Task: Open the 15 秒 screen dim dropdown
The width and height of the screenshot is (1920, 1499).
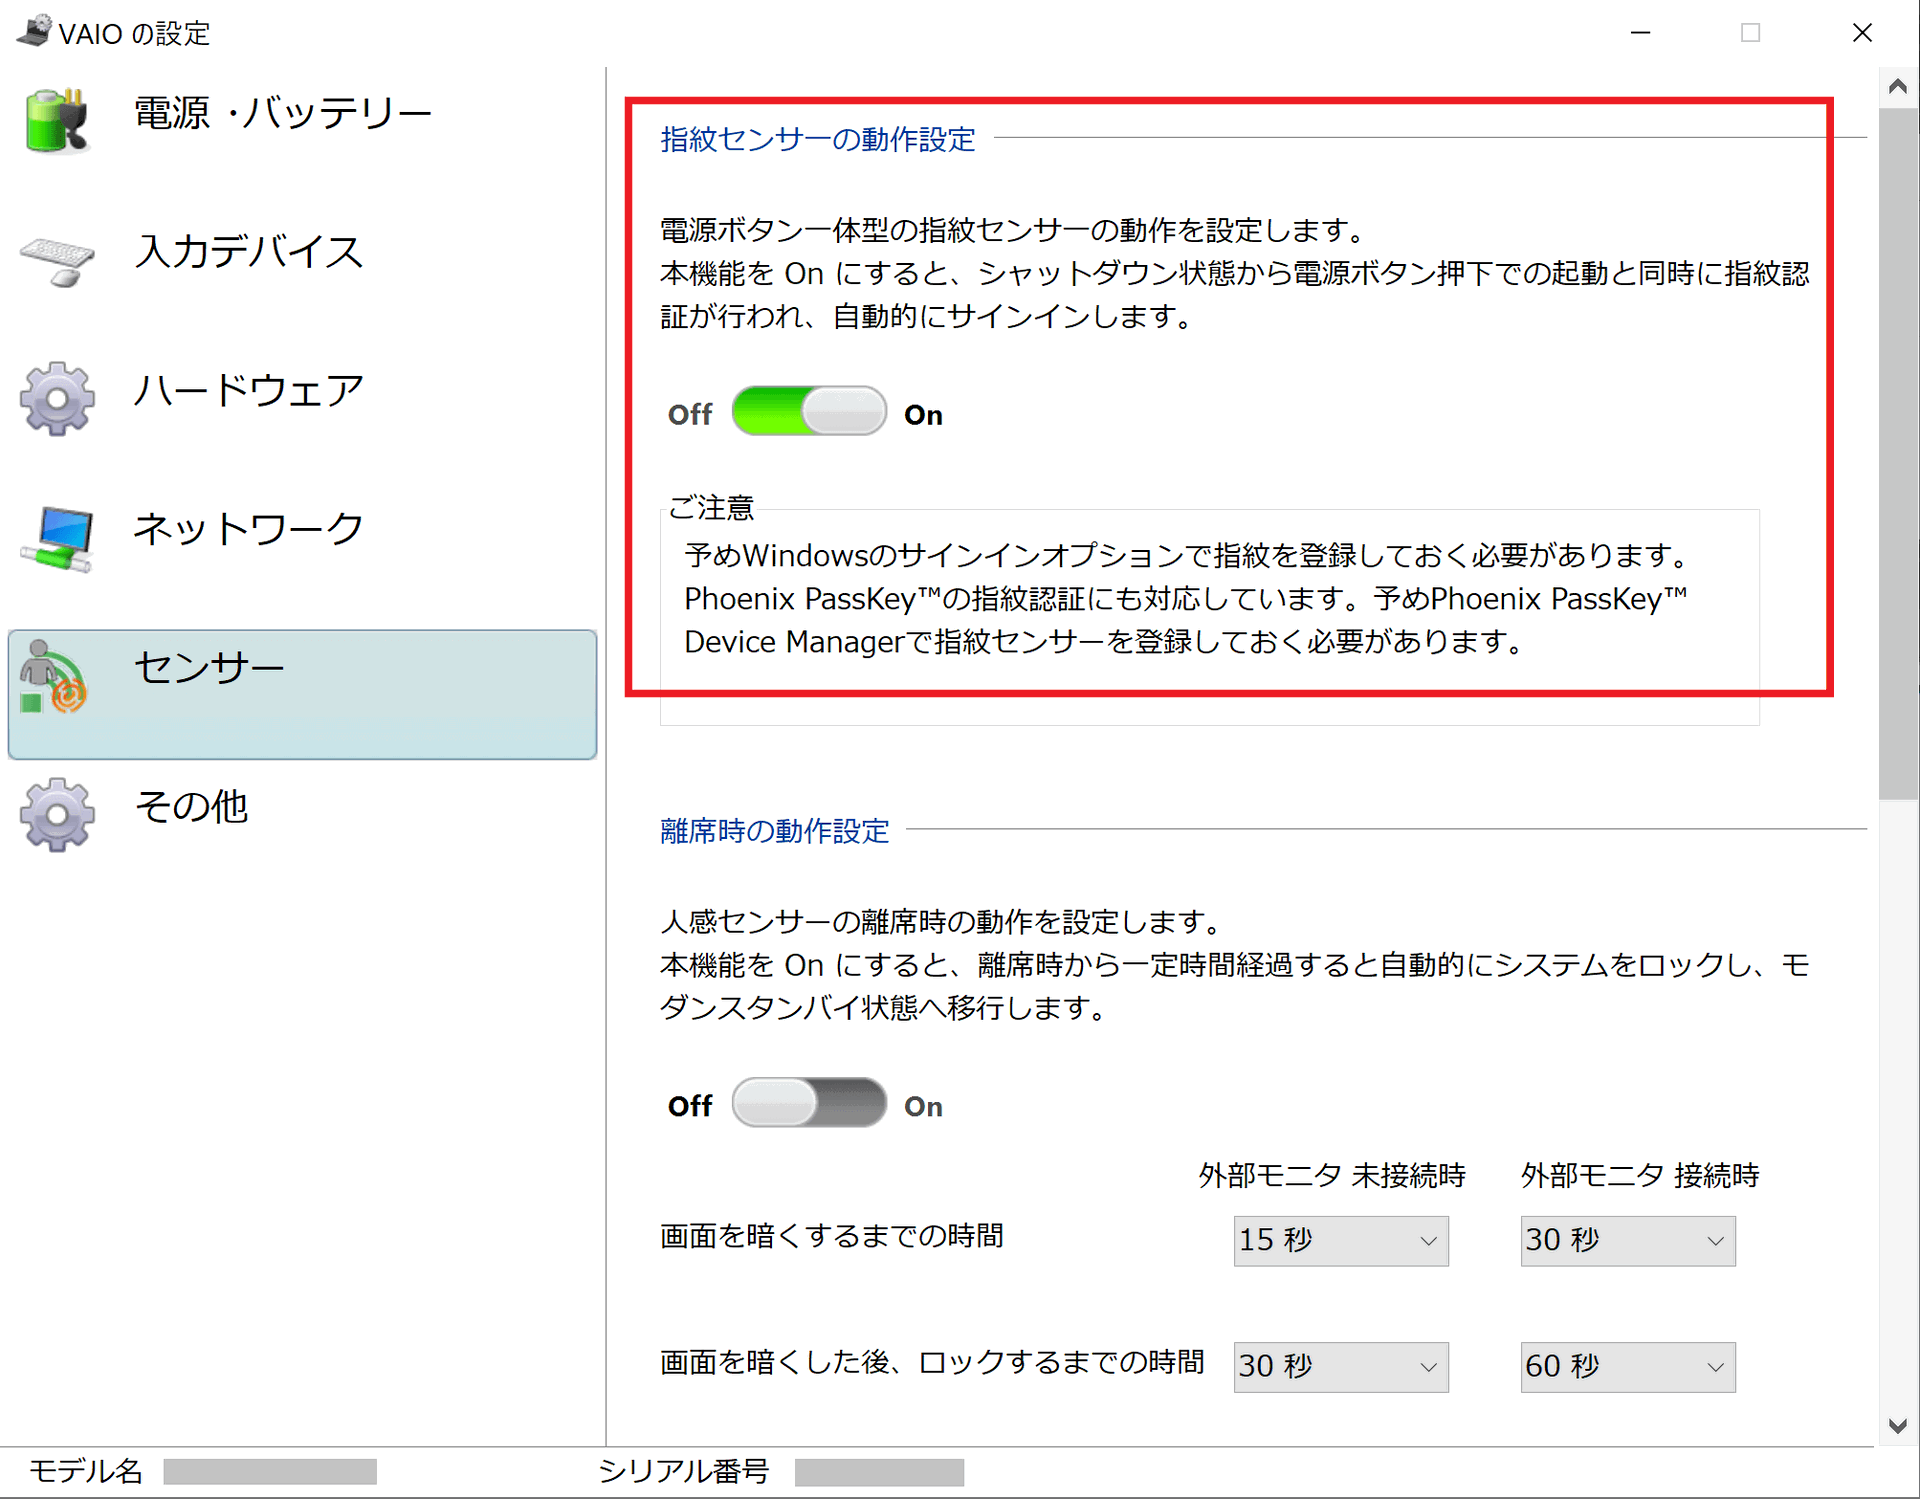Action: click(1341, 1241)
